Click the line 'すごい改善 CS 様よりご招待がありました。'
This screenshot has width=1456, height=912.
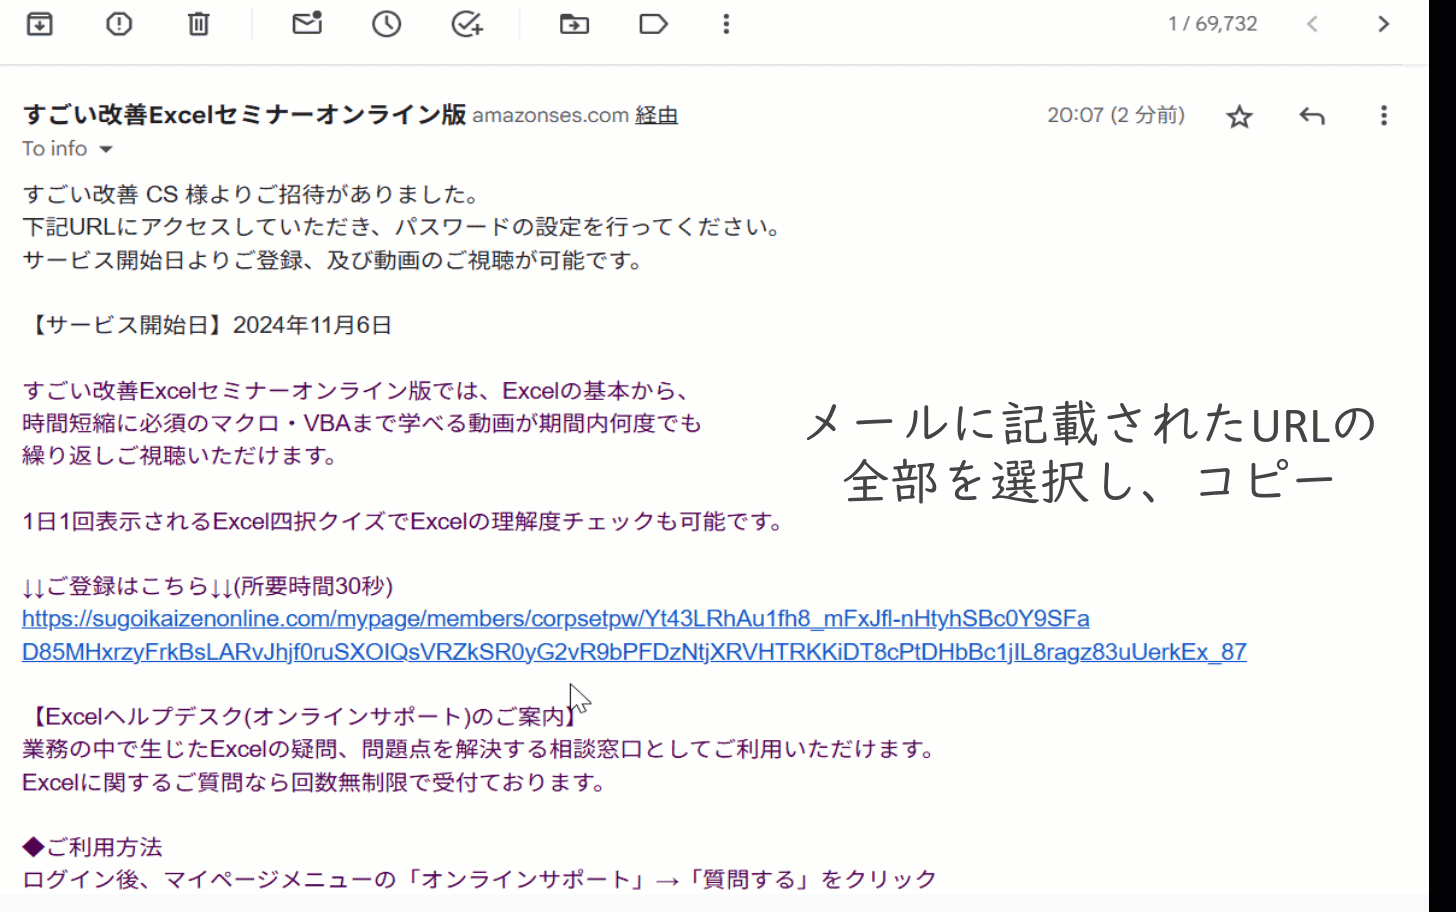(251, 194)
